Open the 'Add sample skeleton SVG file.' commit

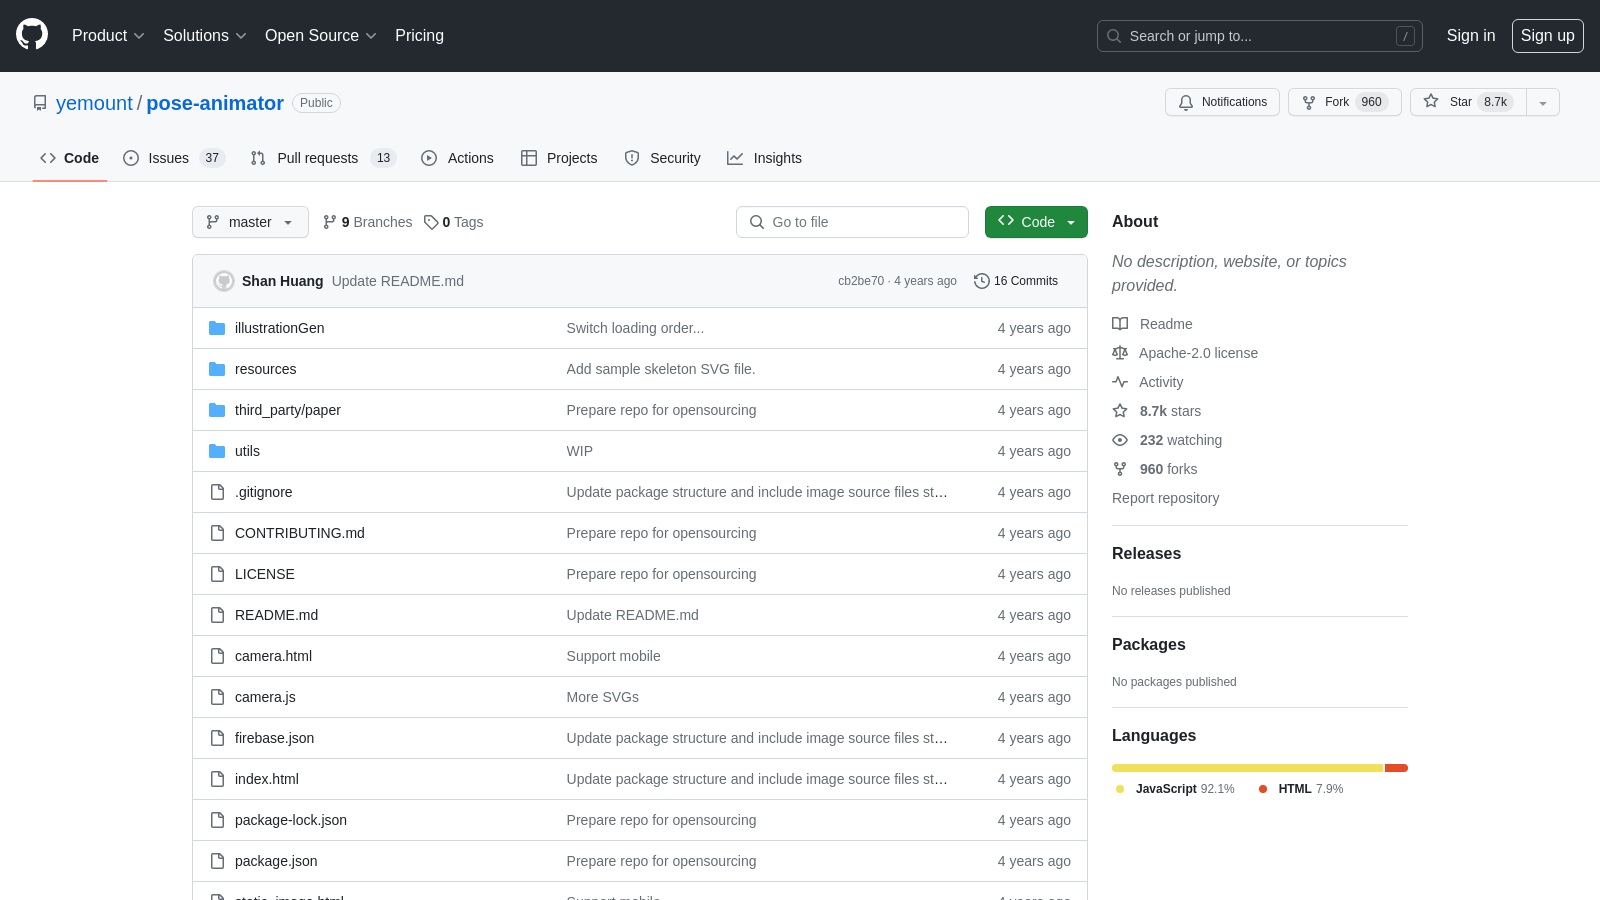pyautogui.click(x=661, y=369)
